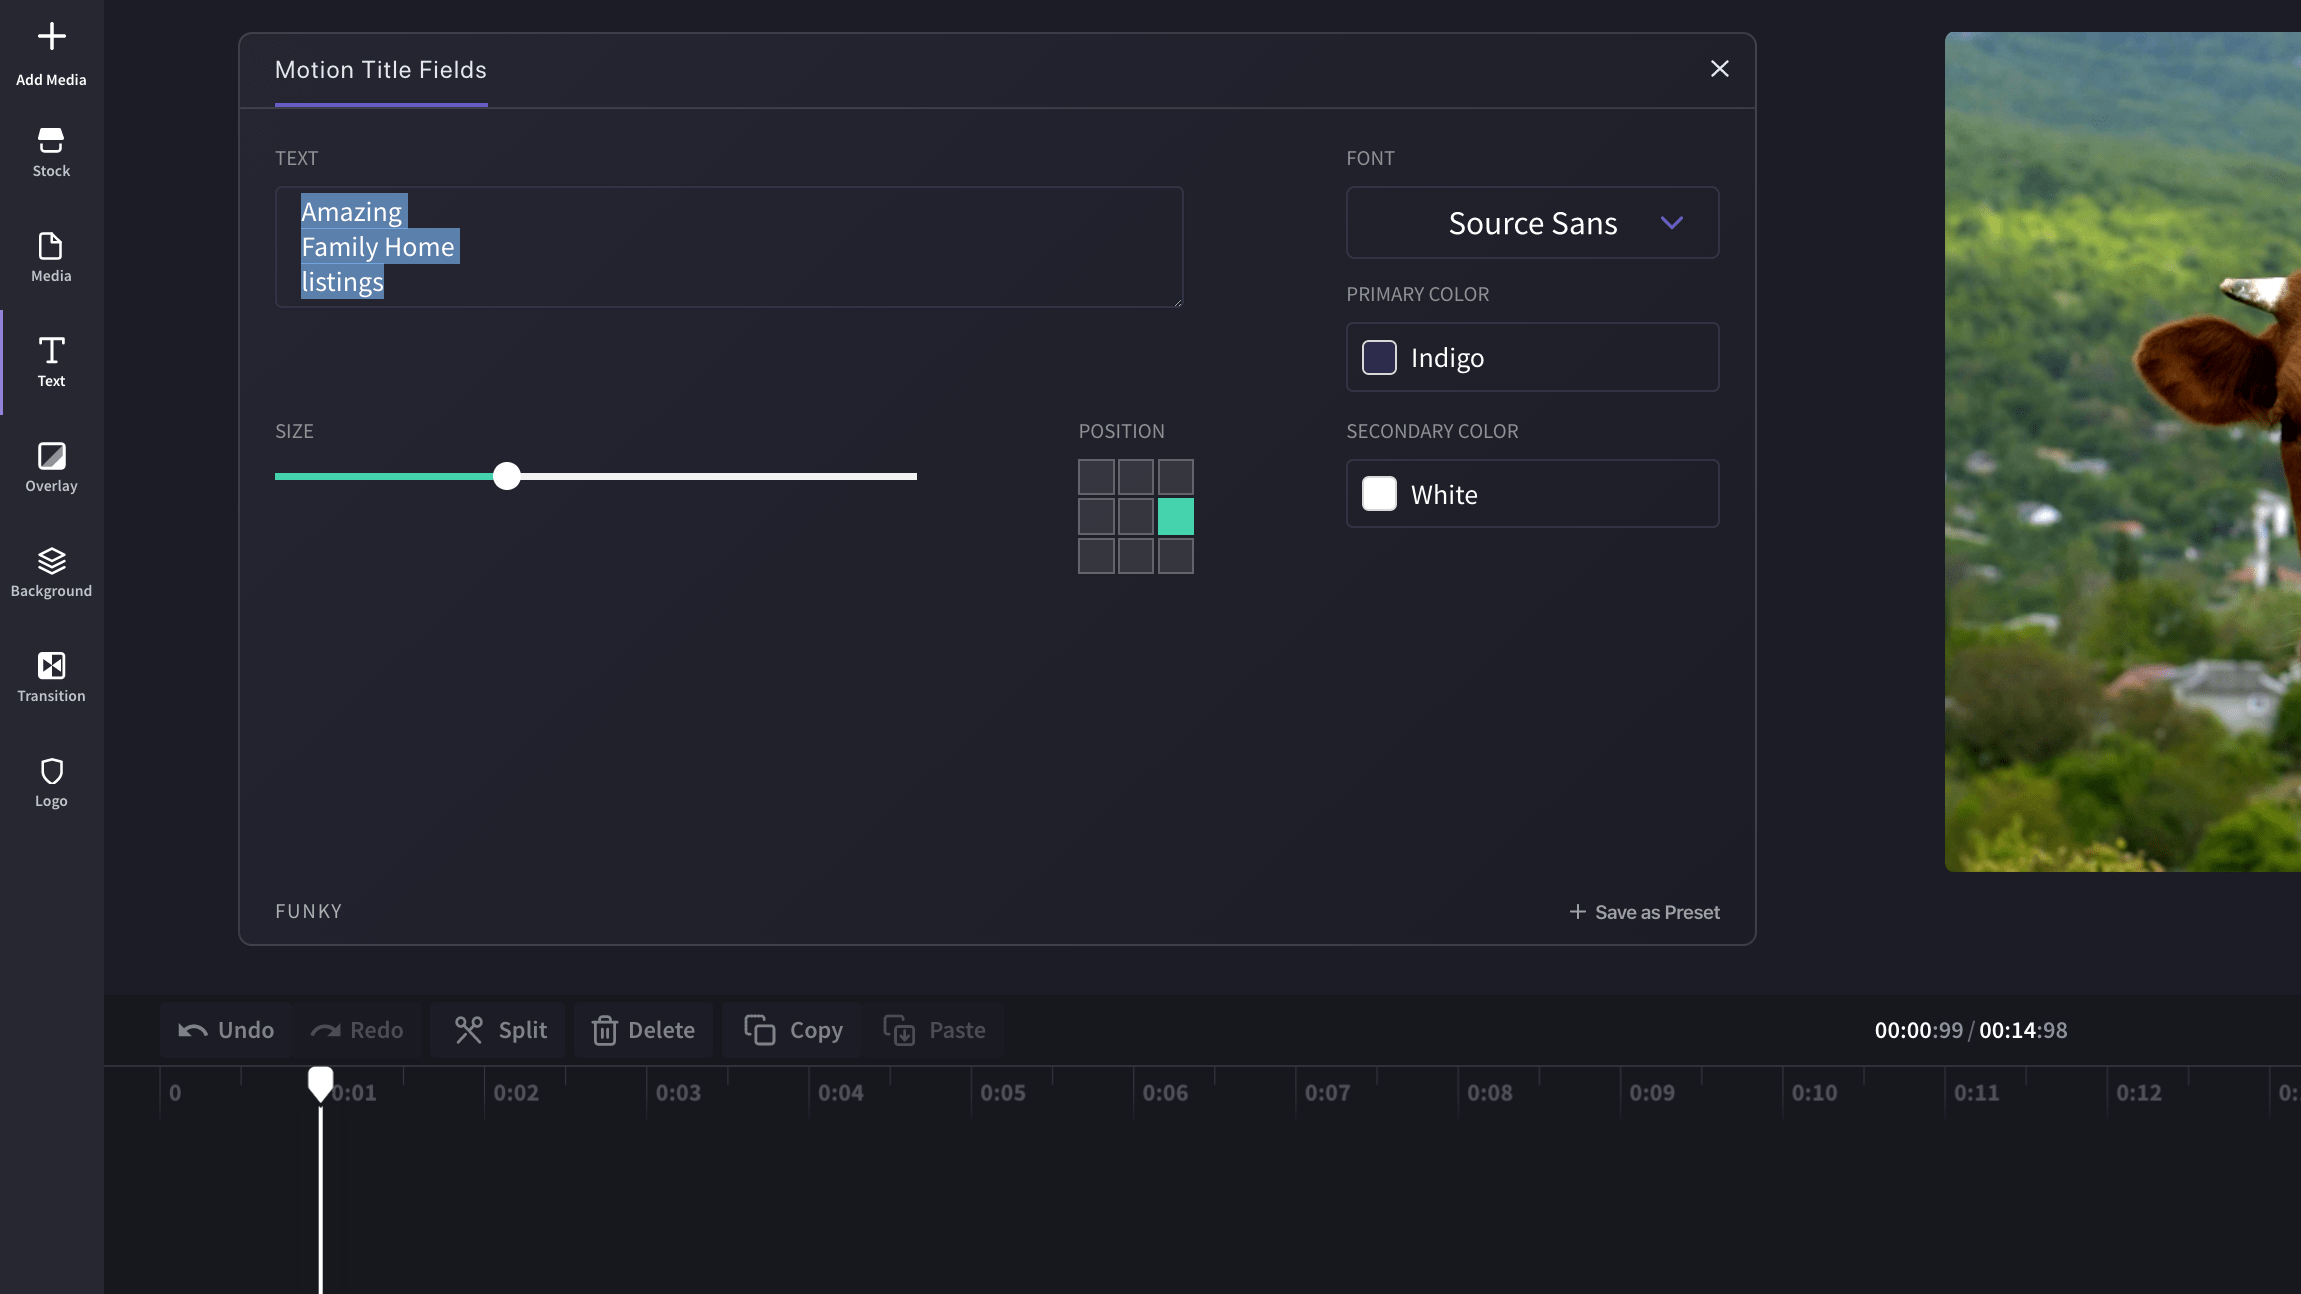Click the 0:05 mark on timeline ruler
Image resolution: width=2301 pixels, height=1294 pixels.
1002,1093
